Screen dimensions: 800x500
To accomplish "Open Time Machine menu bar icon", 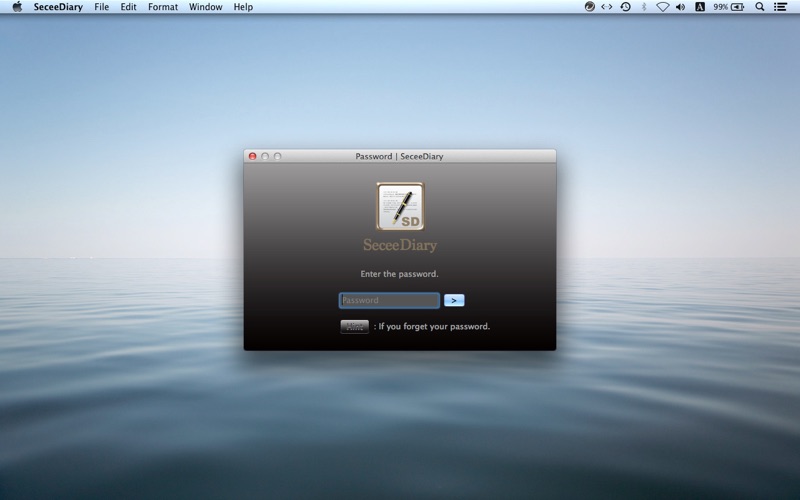I will (x=626, y=7).
